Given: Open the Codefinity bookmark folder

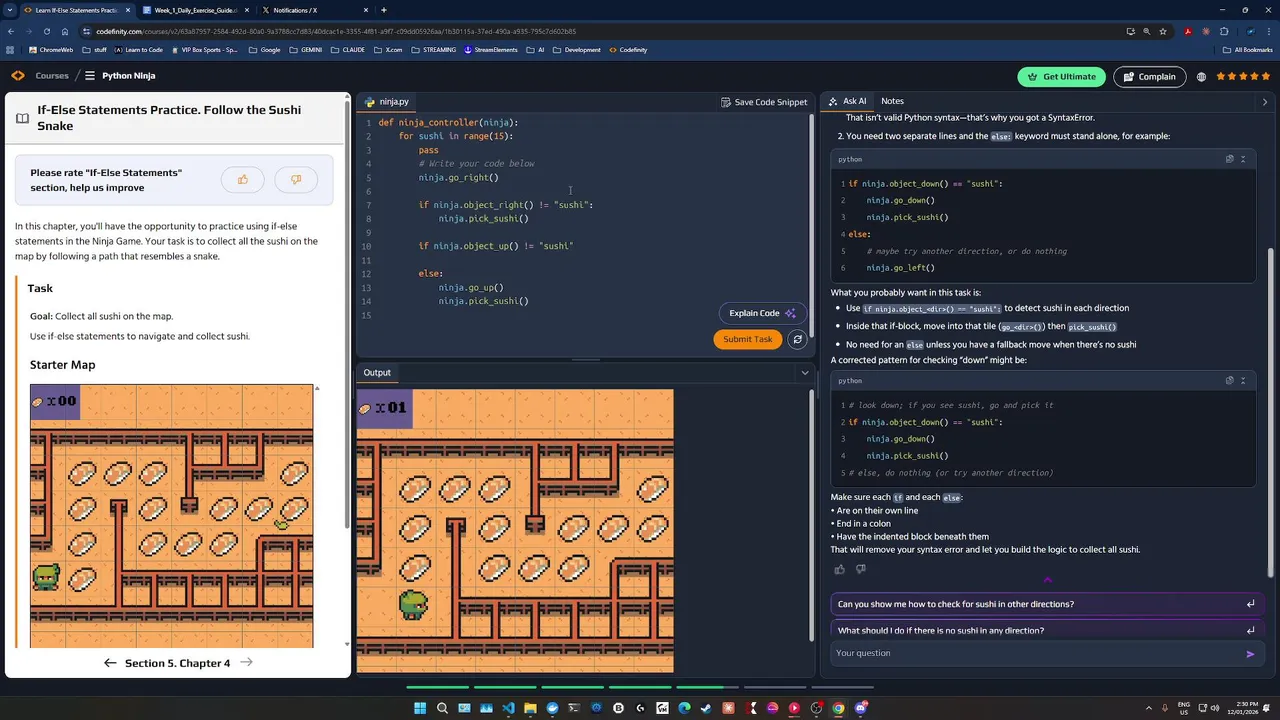Looking at the screenshot, I should [627, 50].
